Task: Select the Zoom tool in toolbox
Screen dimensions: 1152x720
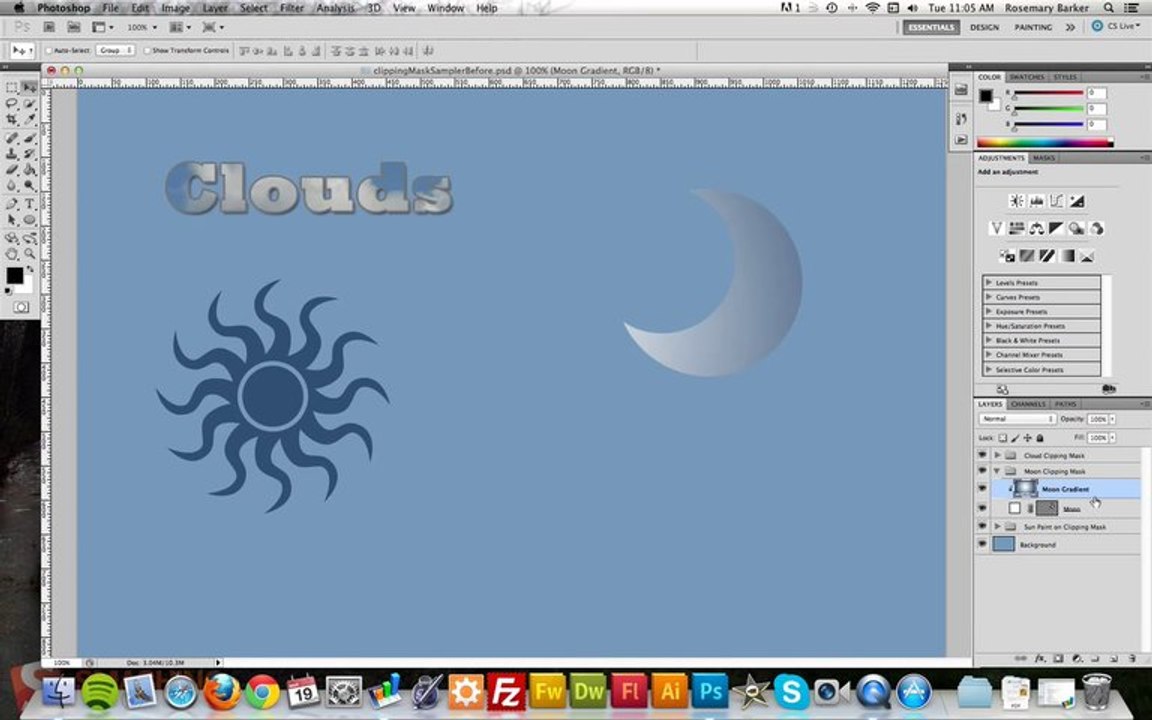Action: (x=29, y=254)
